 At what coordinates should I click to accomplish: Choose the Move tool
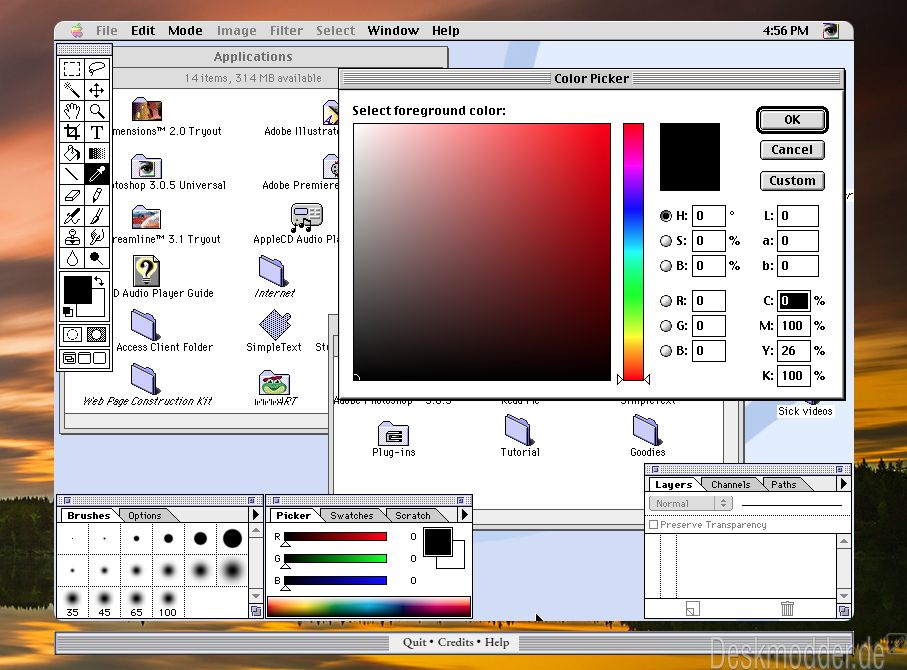(97, 90)
